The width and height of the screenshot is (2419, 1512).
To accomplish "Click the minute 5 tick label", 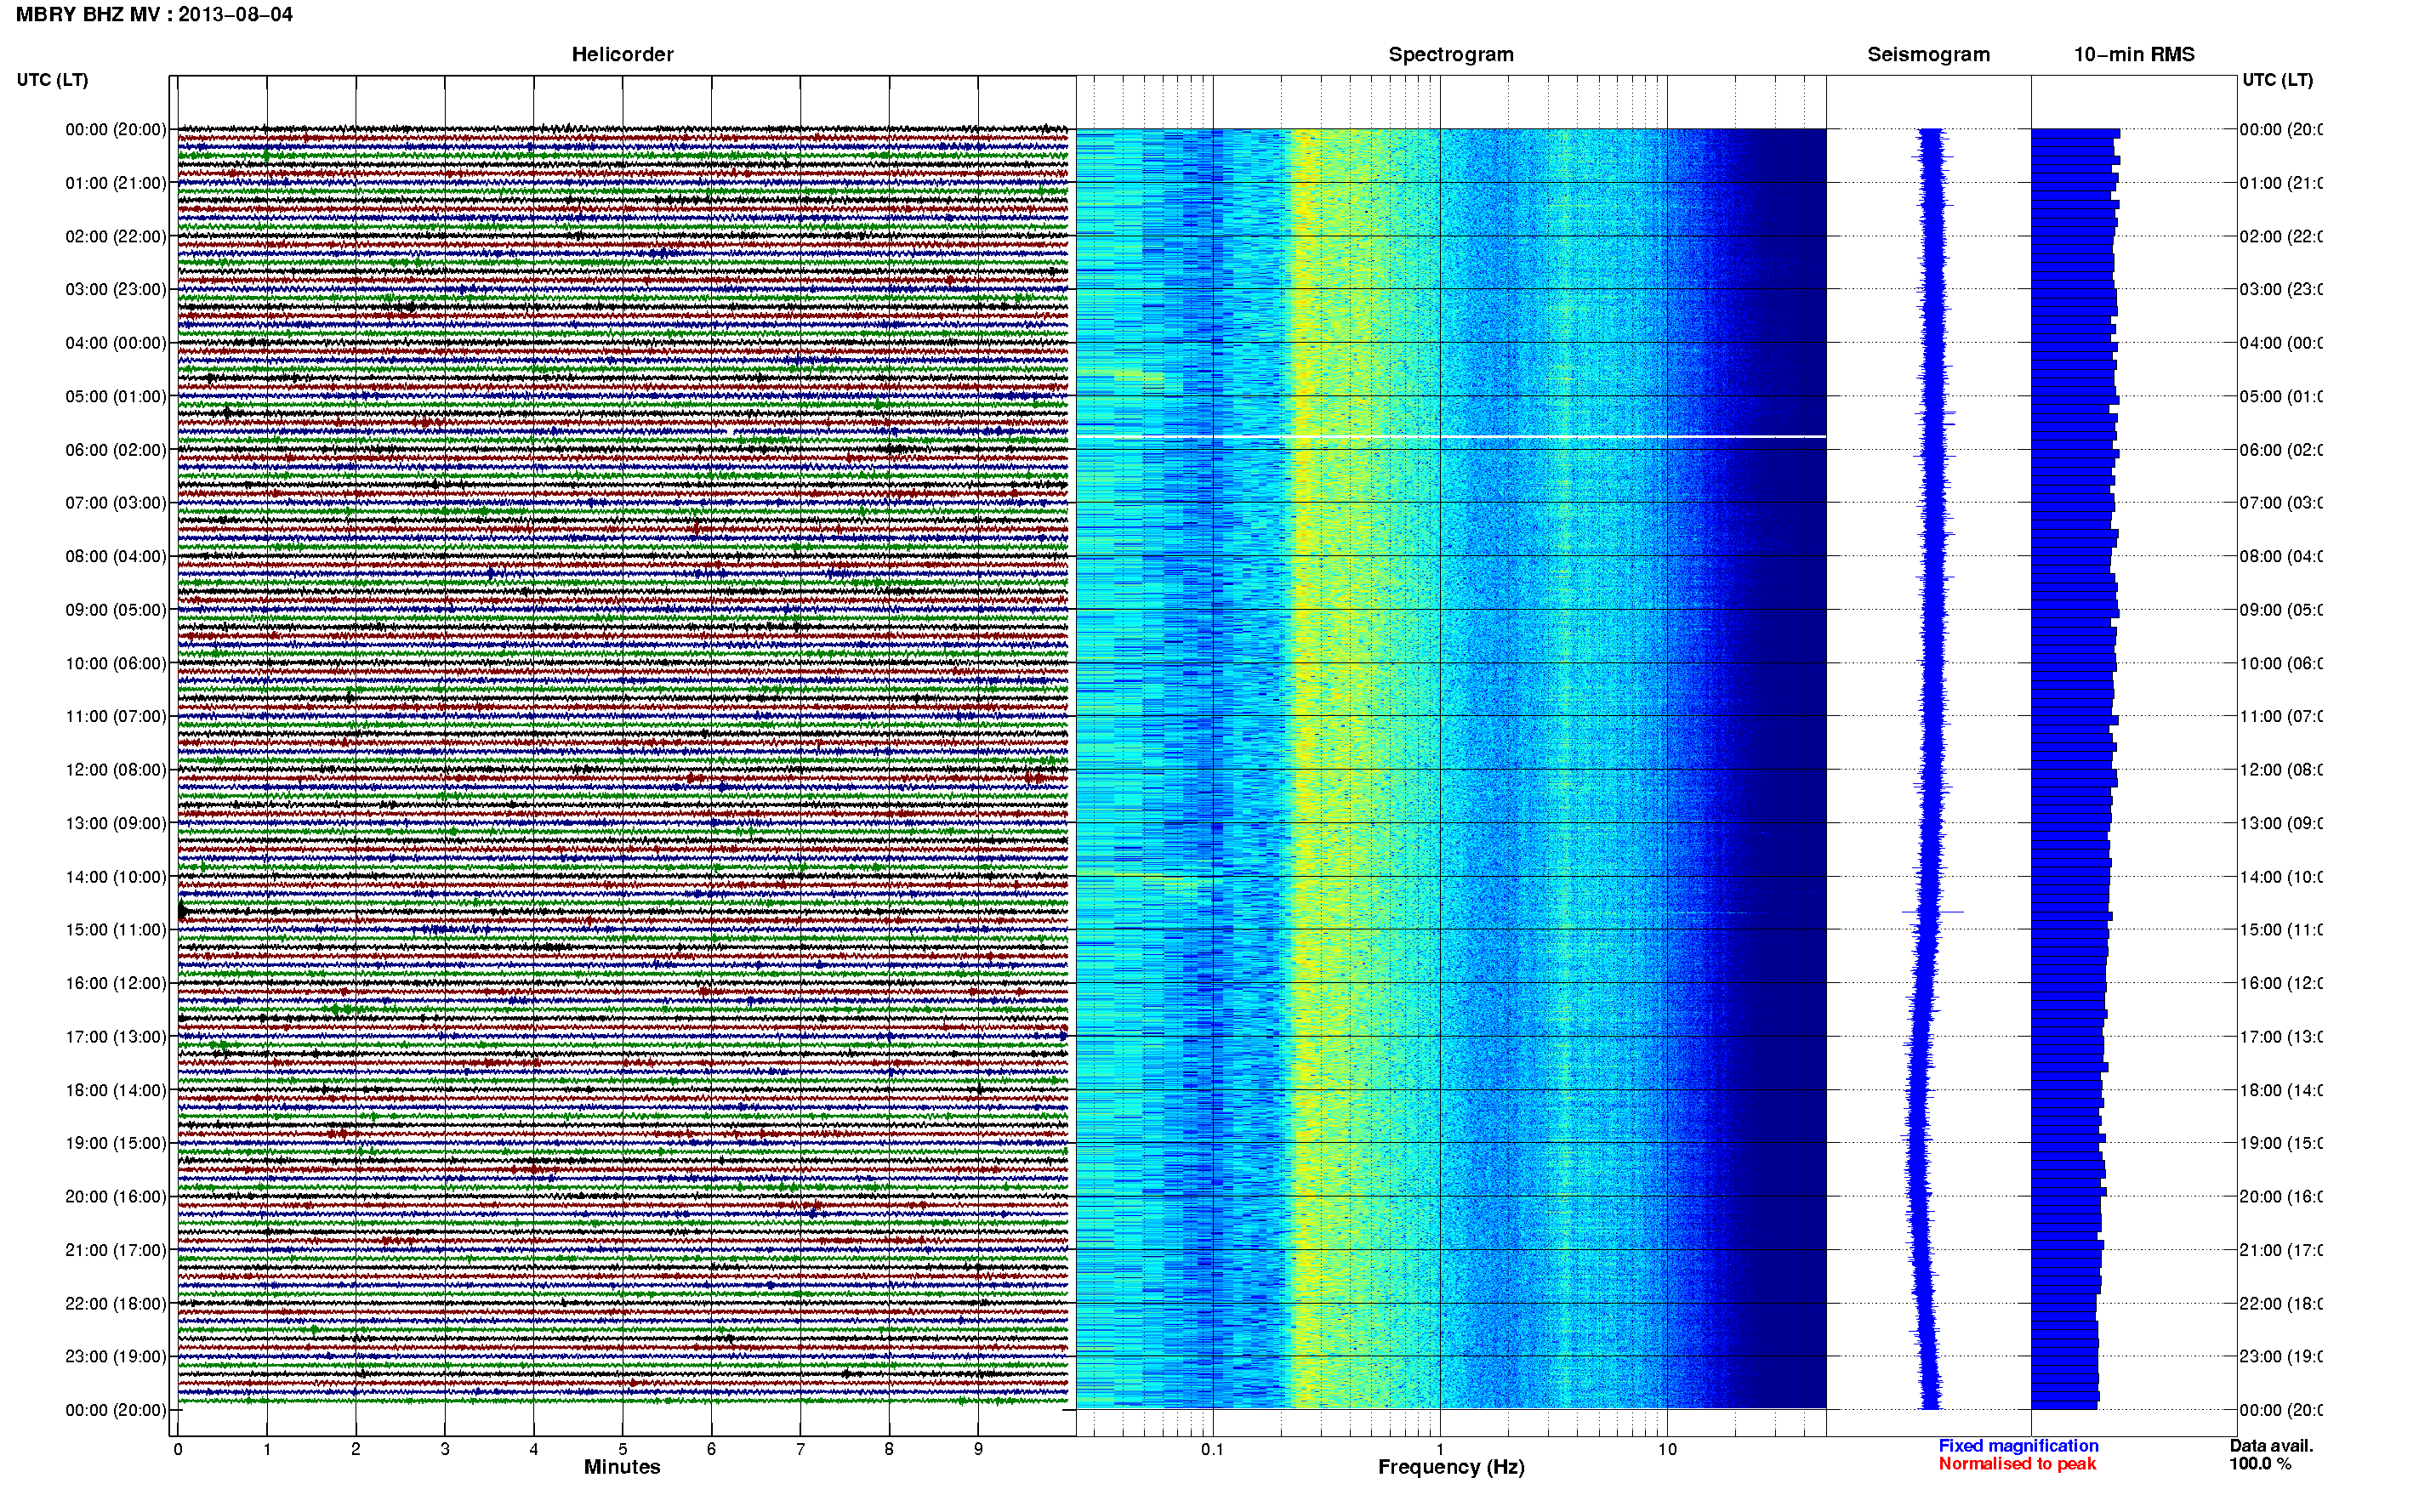I will tap(622, 1449).
